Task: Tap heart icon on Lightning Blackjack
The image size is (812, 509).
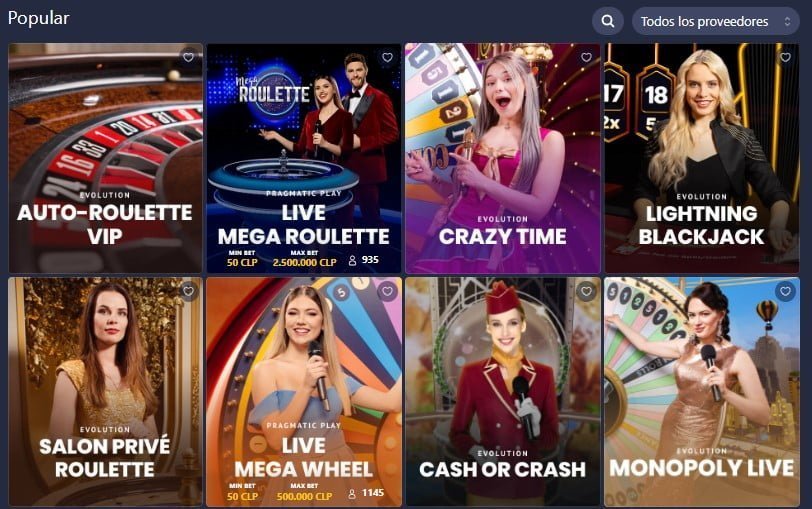Action: click(786, 57)
